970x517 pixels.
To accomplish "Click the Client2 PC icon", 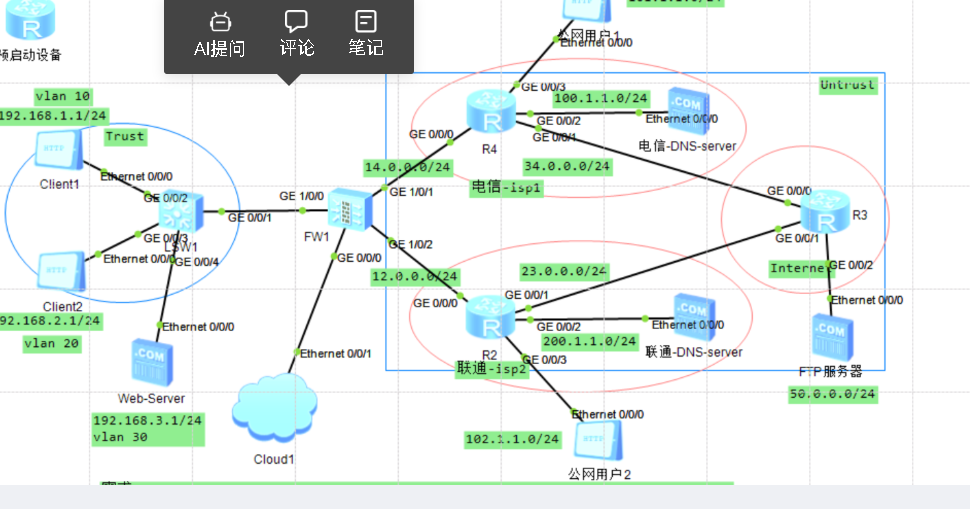I will [x=61, y=271].
